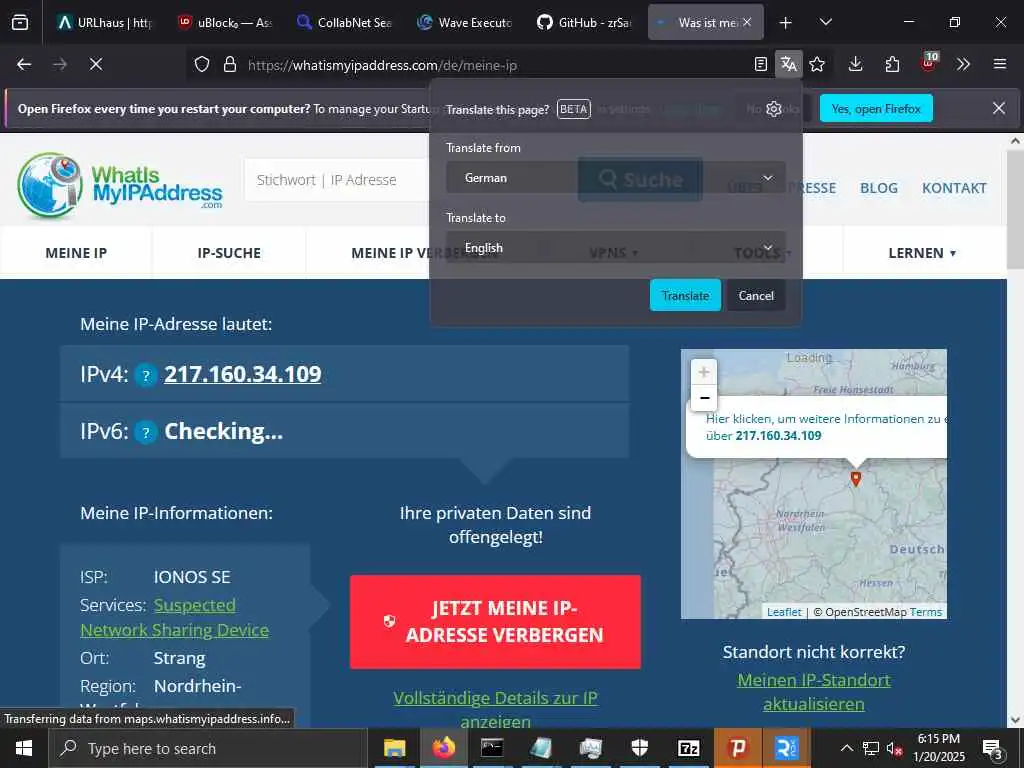Expand the VPNS navigation menu
This screenshot has width=1024, height=768.
coord(613,253)
